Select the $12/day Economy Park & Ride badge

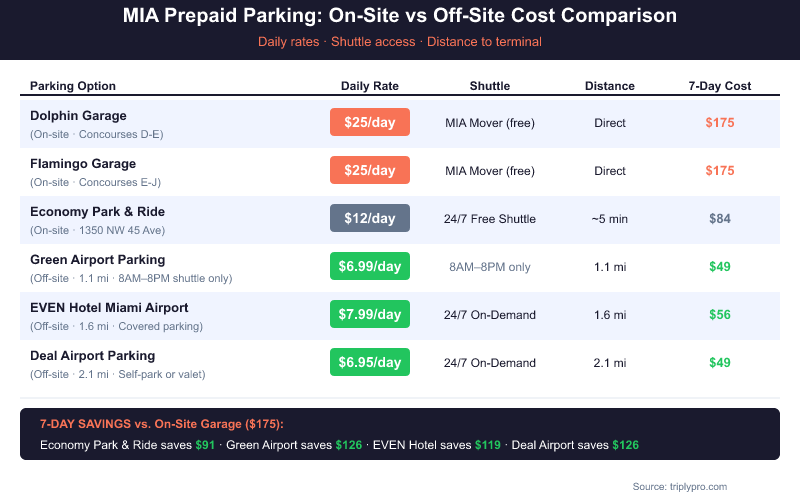pos(369,219)
